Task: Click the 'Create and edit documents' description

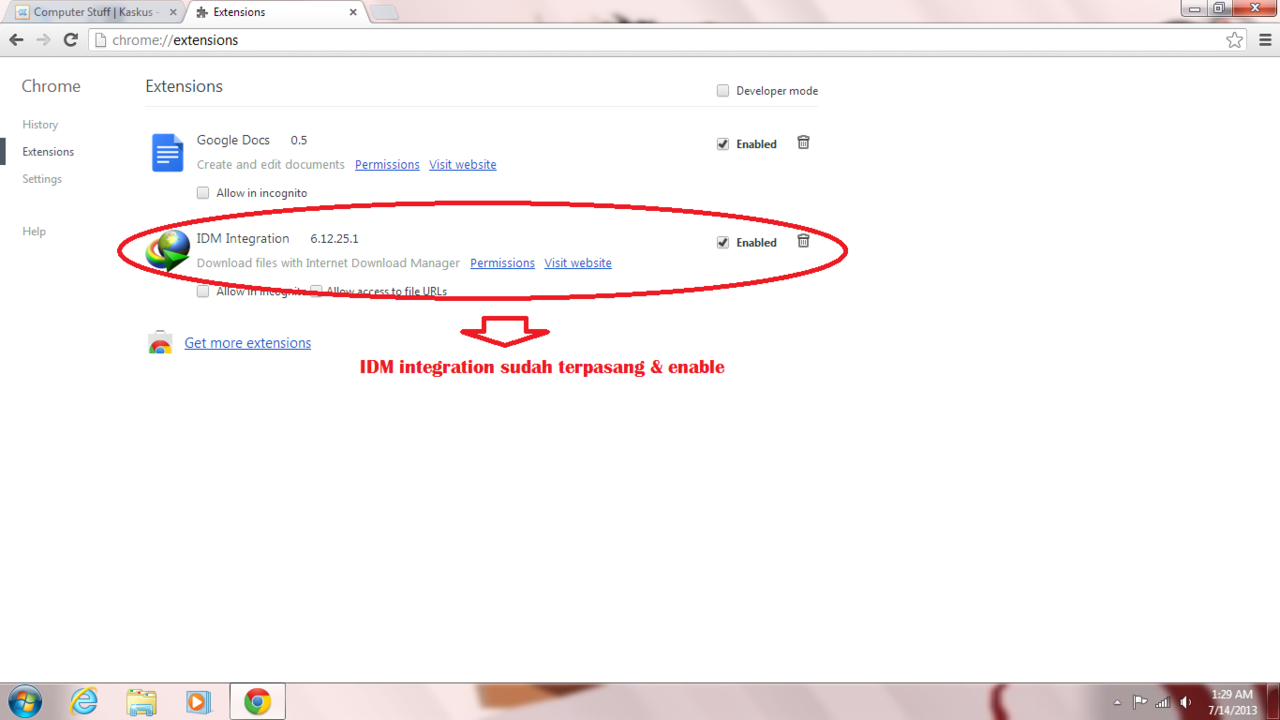Action: pyautogui.click(x=270, y=165)
